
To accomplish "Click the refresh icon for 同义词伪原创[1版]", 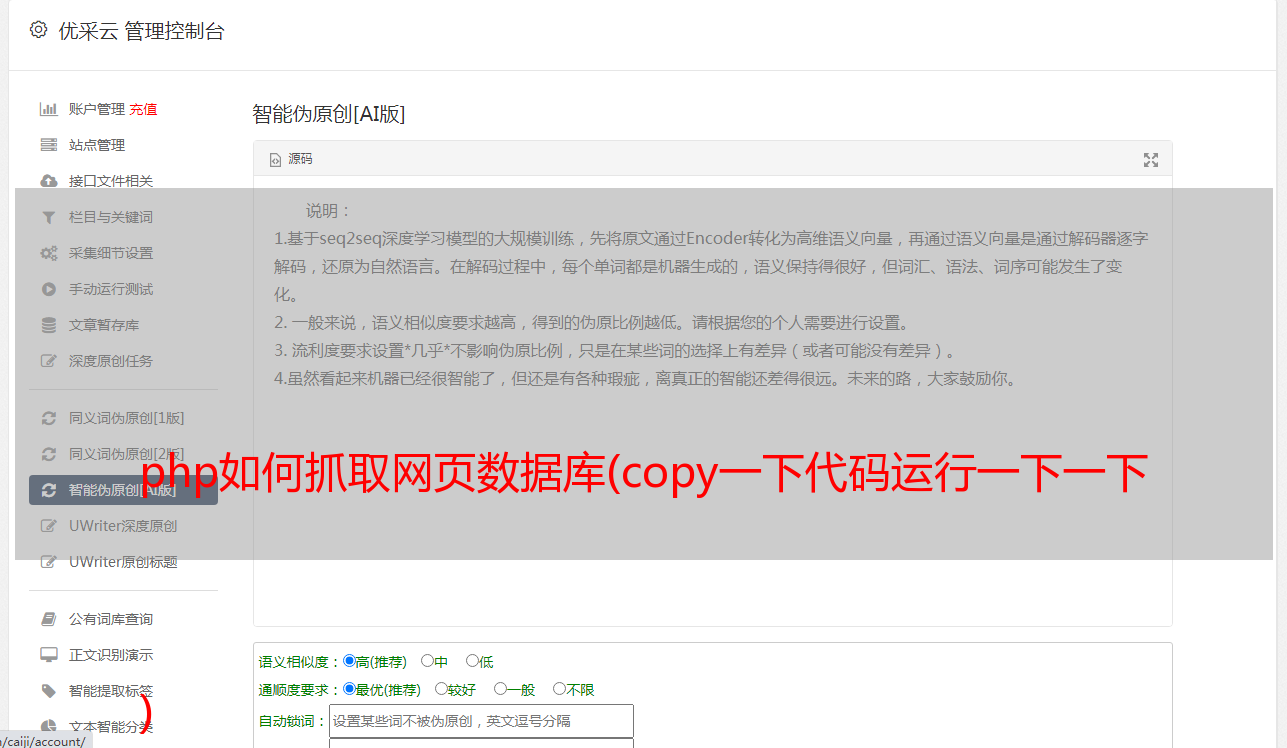I will (48, 418).
